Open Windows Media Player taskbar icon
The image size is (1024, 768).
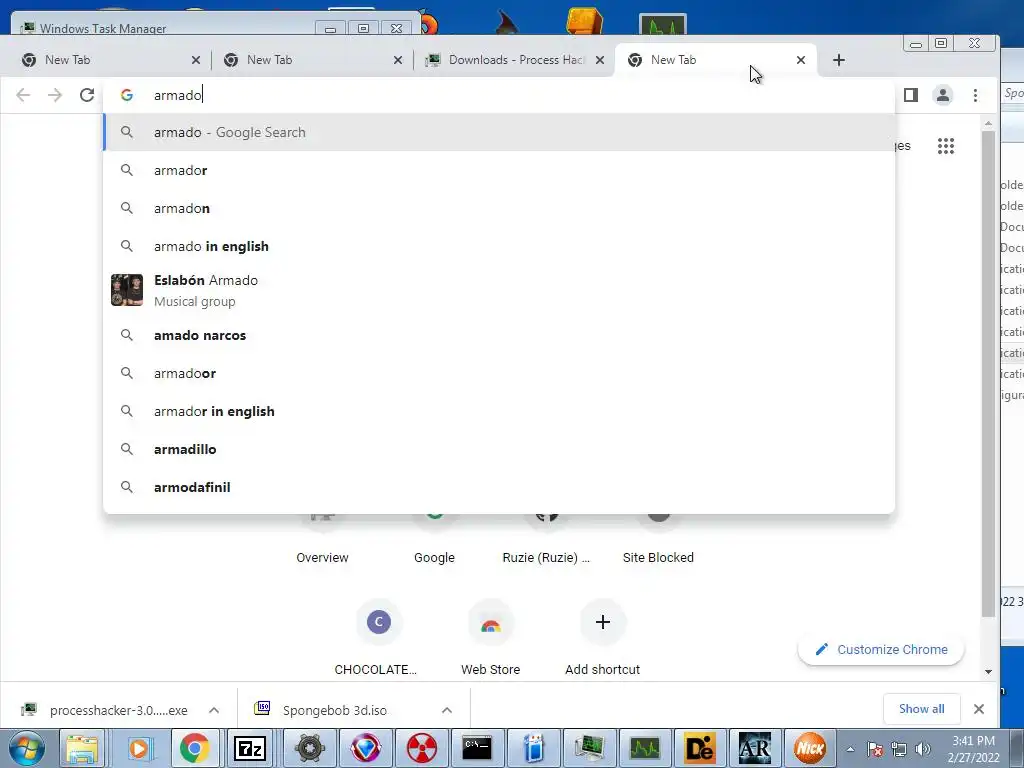pos(139,748)
